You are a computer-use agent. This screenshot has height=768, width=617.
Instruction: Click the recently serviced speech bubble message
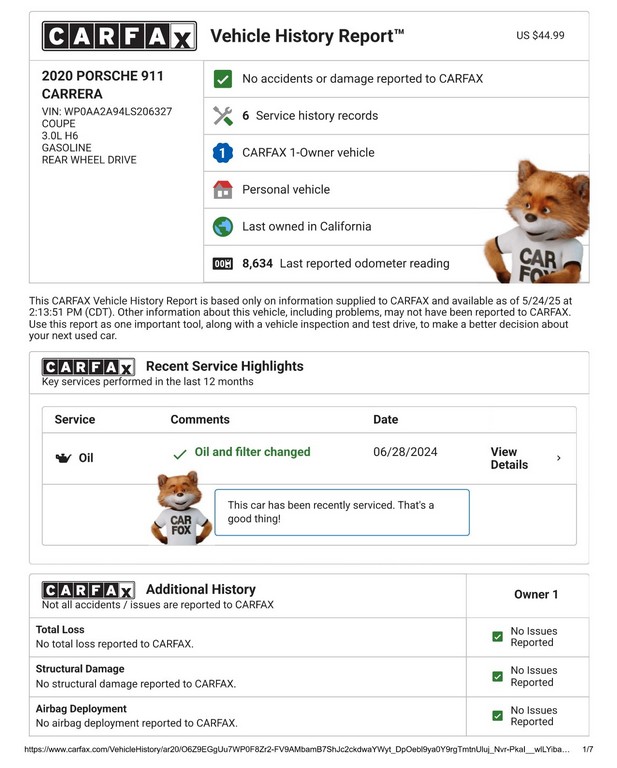pyautogui.click(x=342, y=512)
